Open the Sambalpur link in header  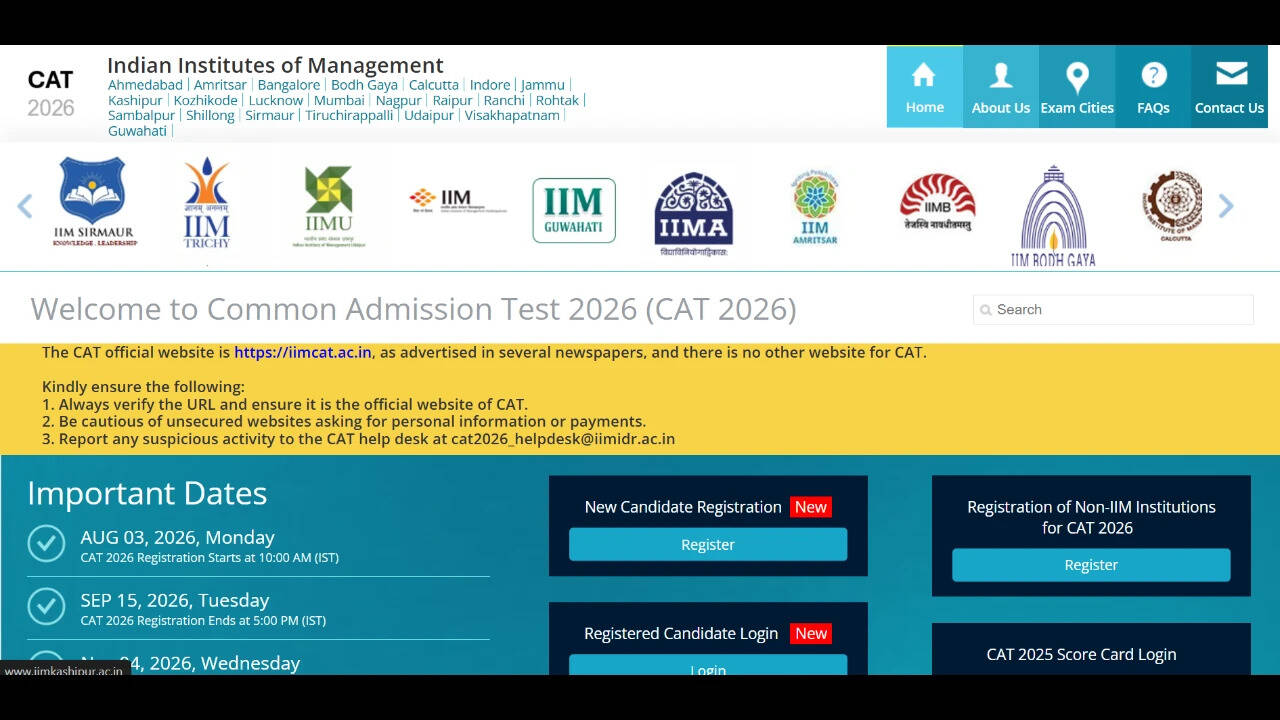(141, 115)
